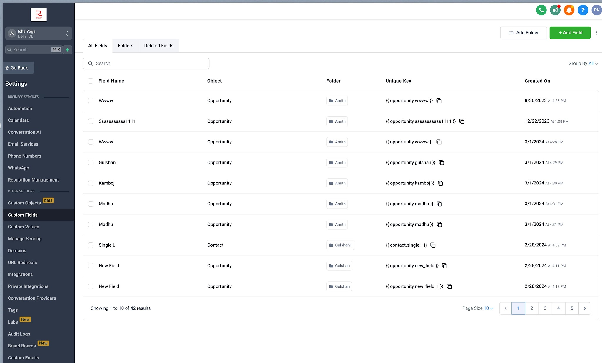
Task: Open WhatsApp settings in sidebar
Action: coord(18,168)
